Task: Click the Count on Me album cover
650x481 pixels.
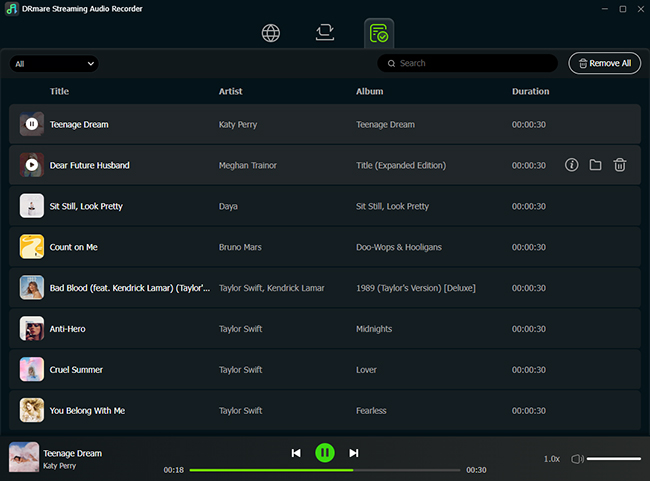Action: [x=32, y=247]
